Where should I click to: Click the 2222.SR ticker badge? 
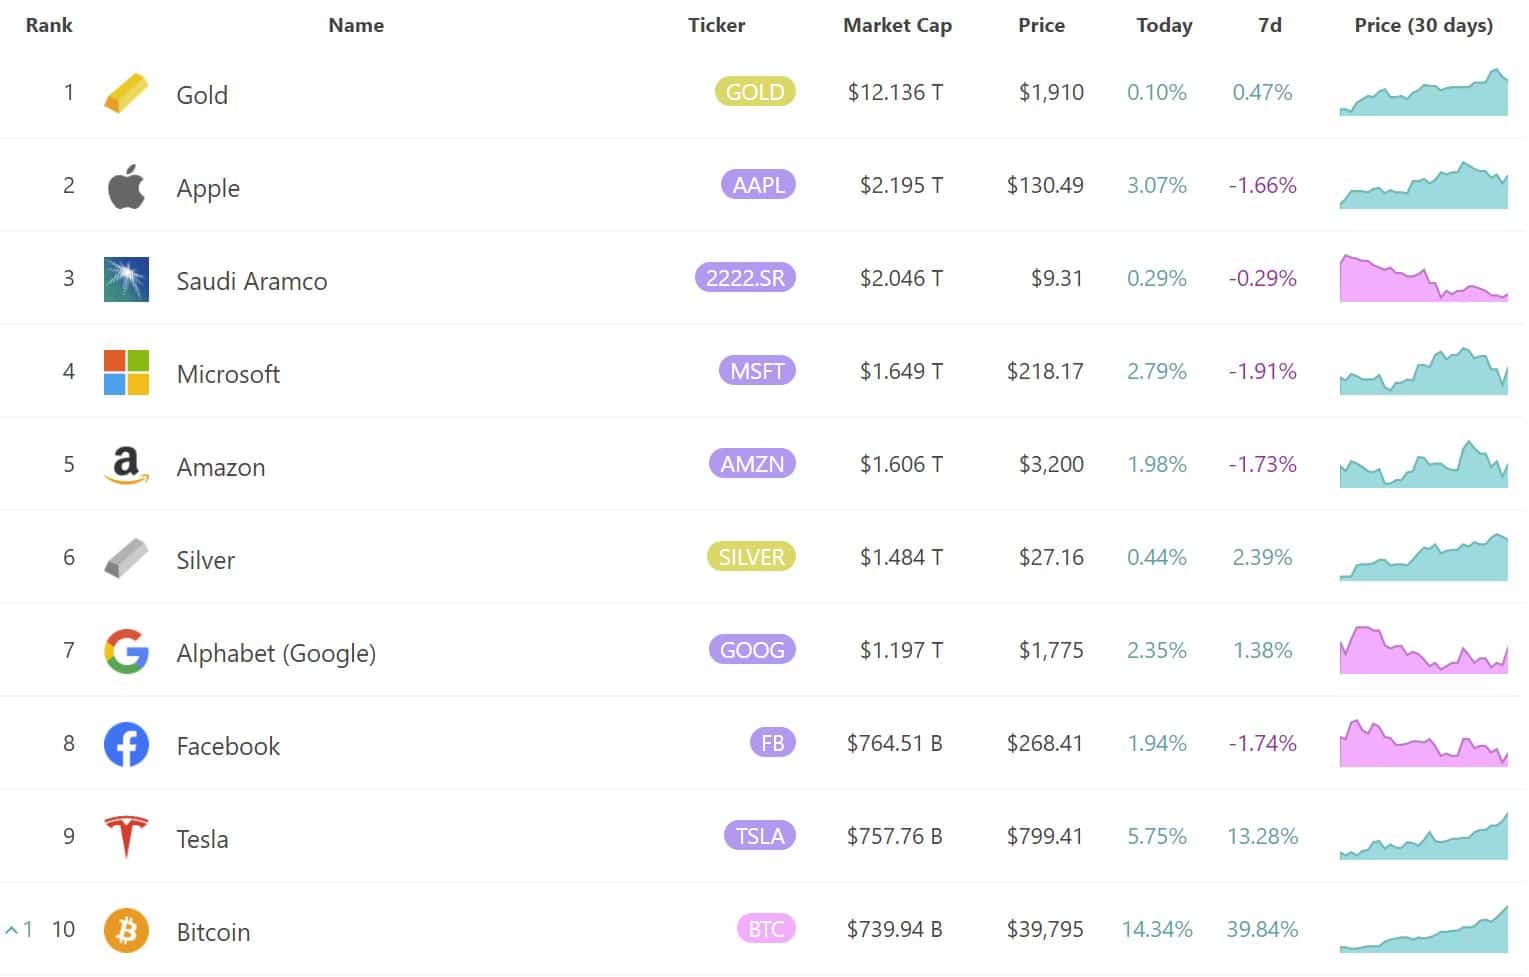click(x=745, y=278)
